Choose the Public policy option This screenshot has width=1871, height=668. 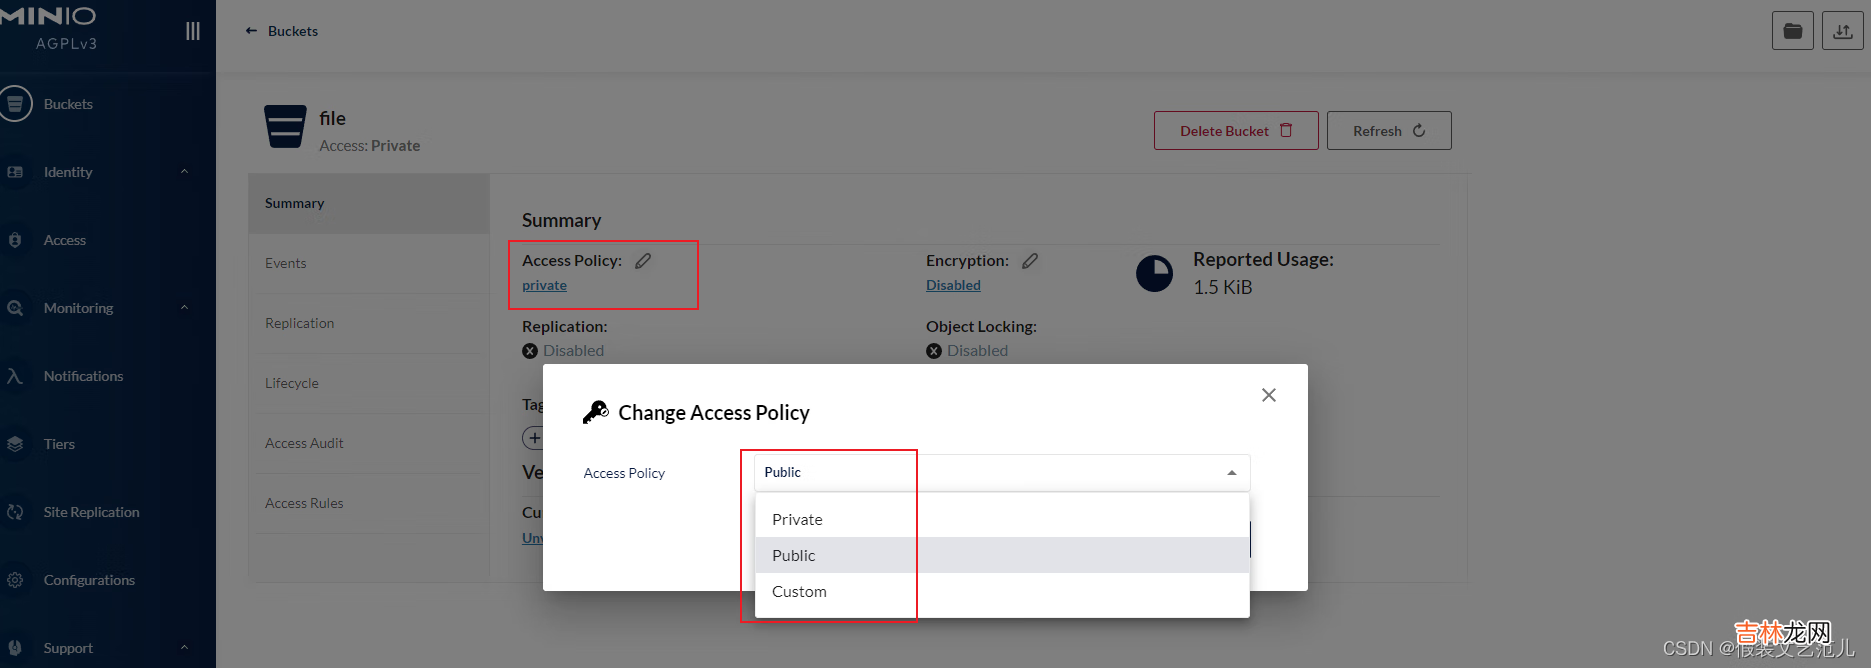tap(794, 556)
